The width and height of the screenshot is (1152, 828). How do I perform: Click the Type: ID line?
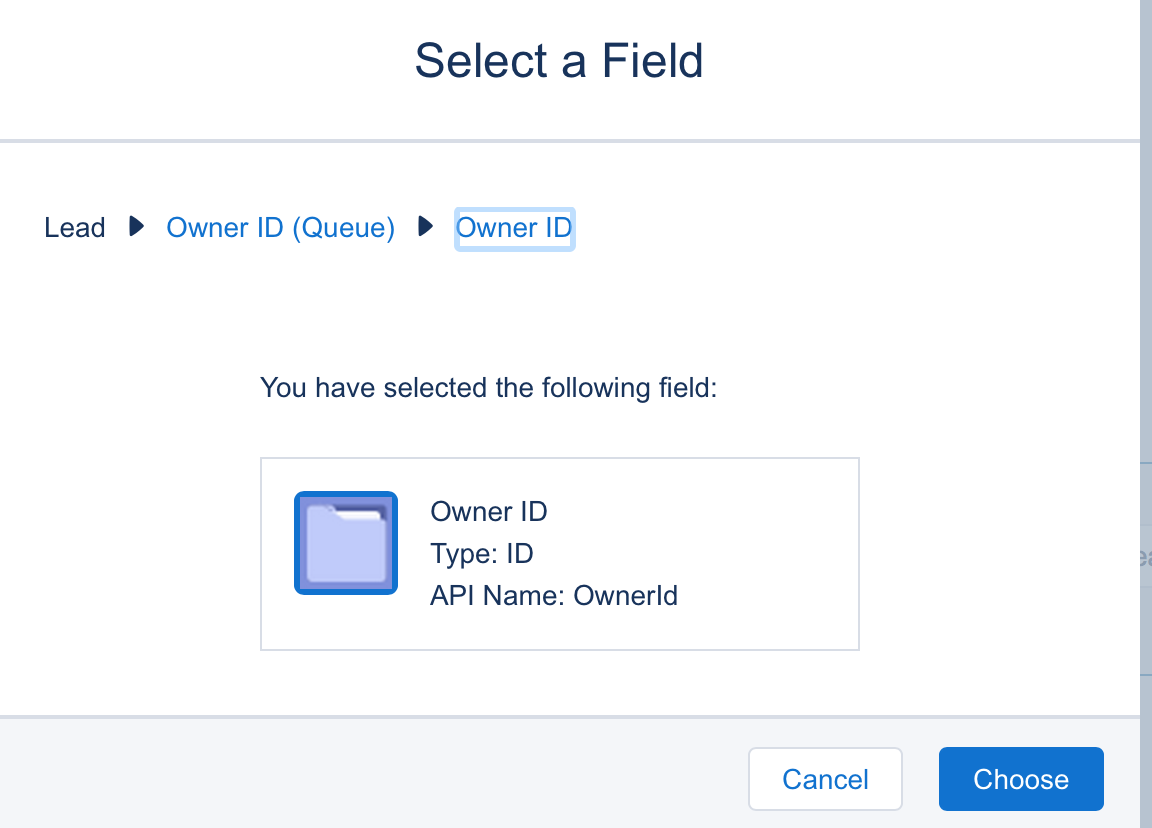click(x=482, y=554)
